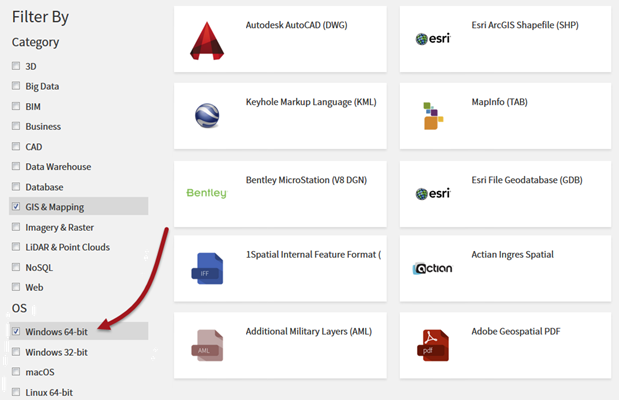Screen dimensions: 619x400
Task: Check the Windows 32-bit checkbox
Action: [x=16, y=351]
